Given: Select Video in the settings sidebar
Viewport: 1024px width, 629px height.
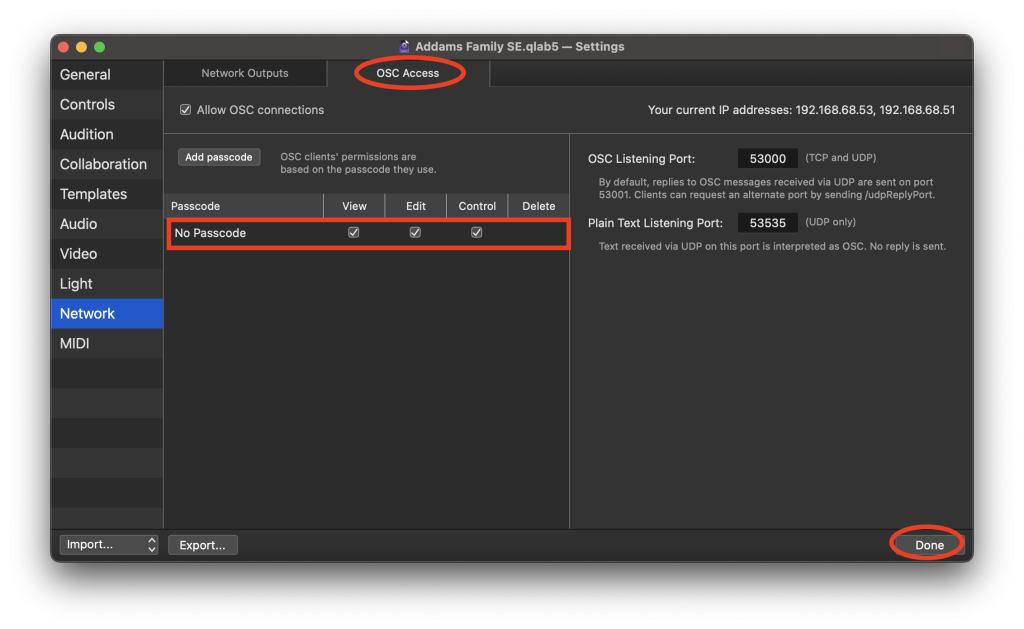Looking at the screenshot, I should coord(106,254).
